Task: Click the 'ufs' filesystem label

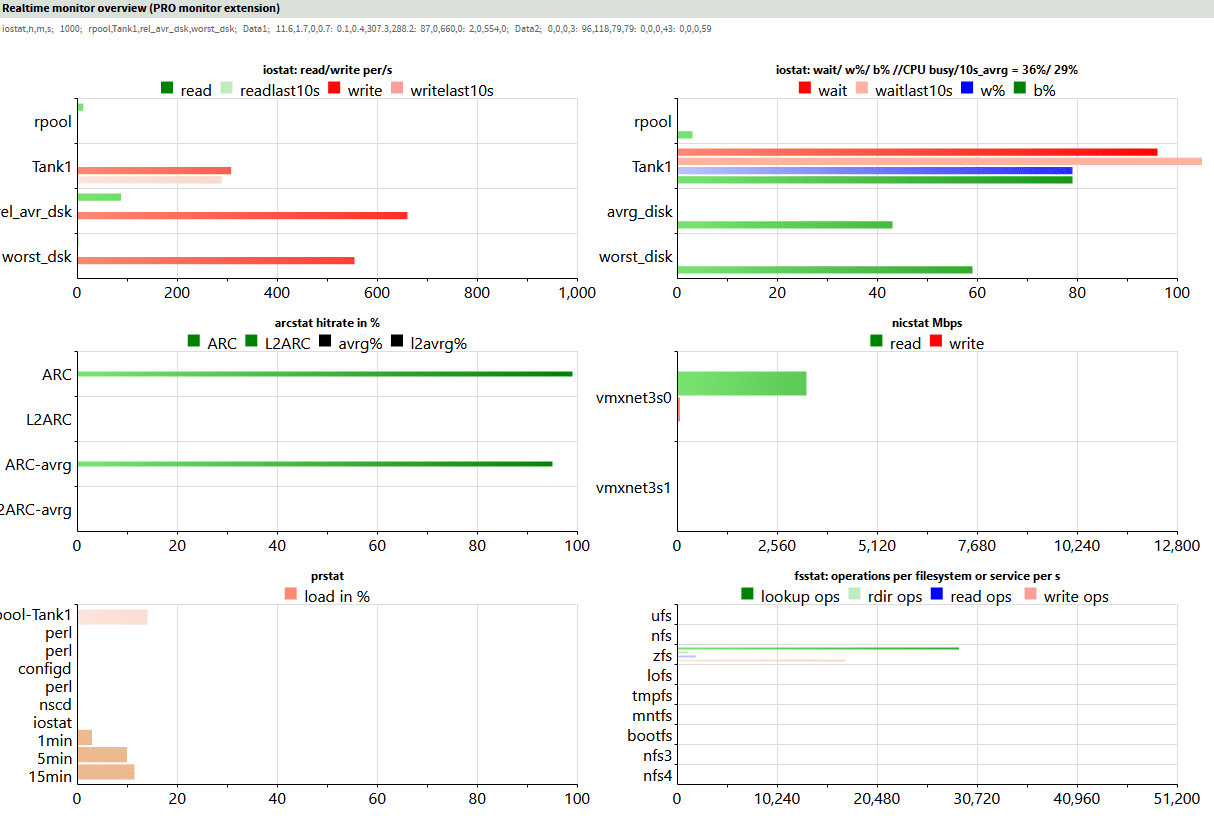Action: point(661,616)
